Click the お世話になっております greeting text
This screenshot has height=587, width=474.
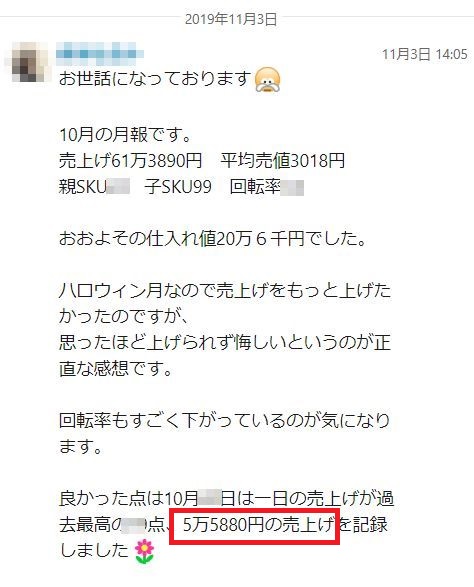point(155,79)
